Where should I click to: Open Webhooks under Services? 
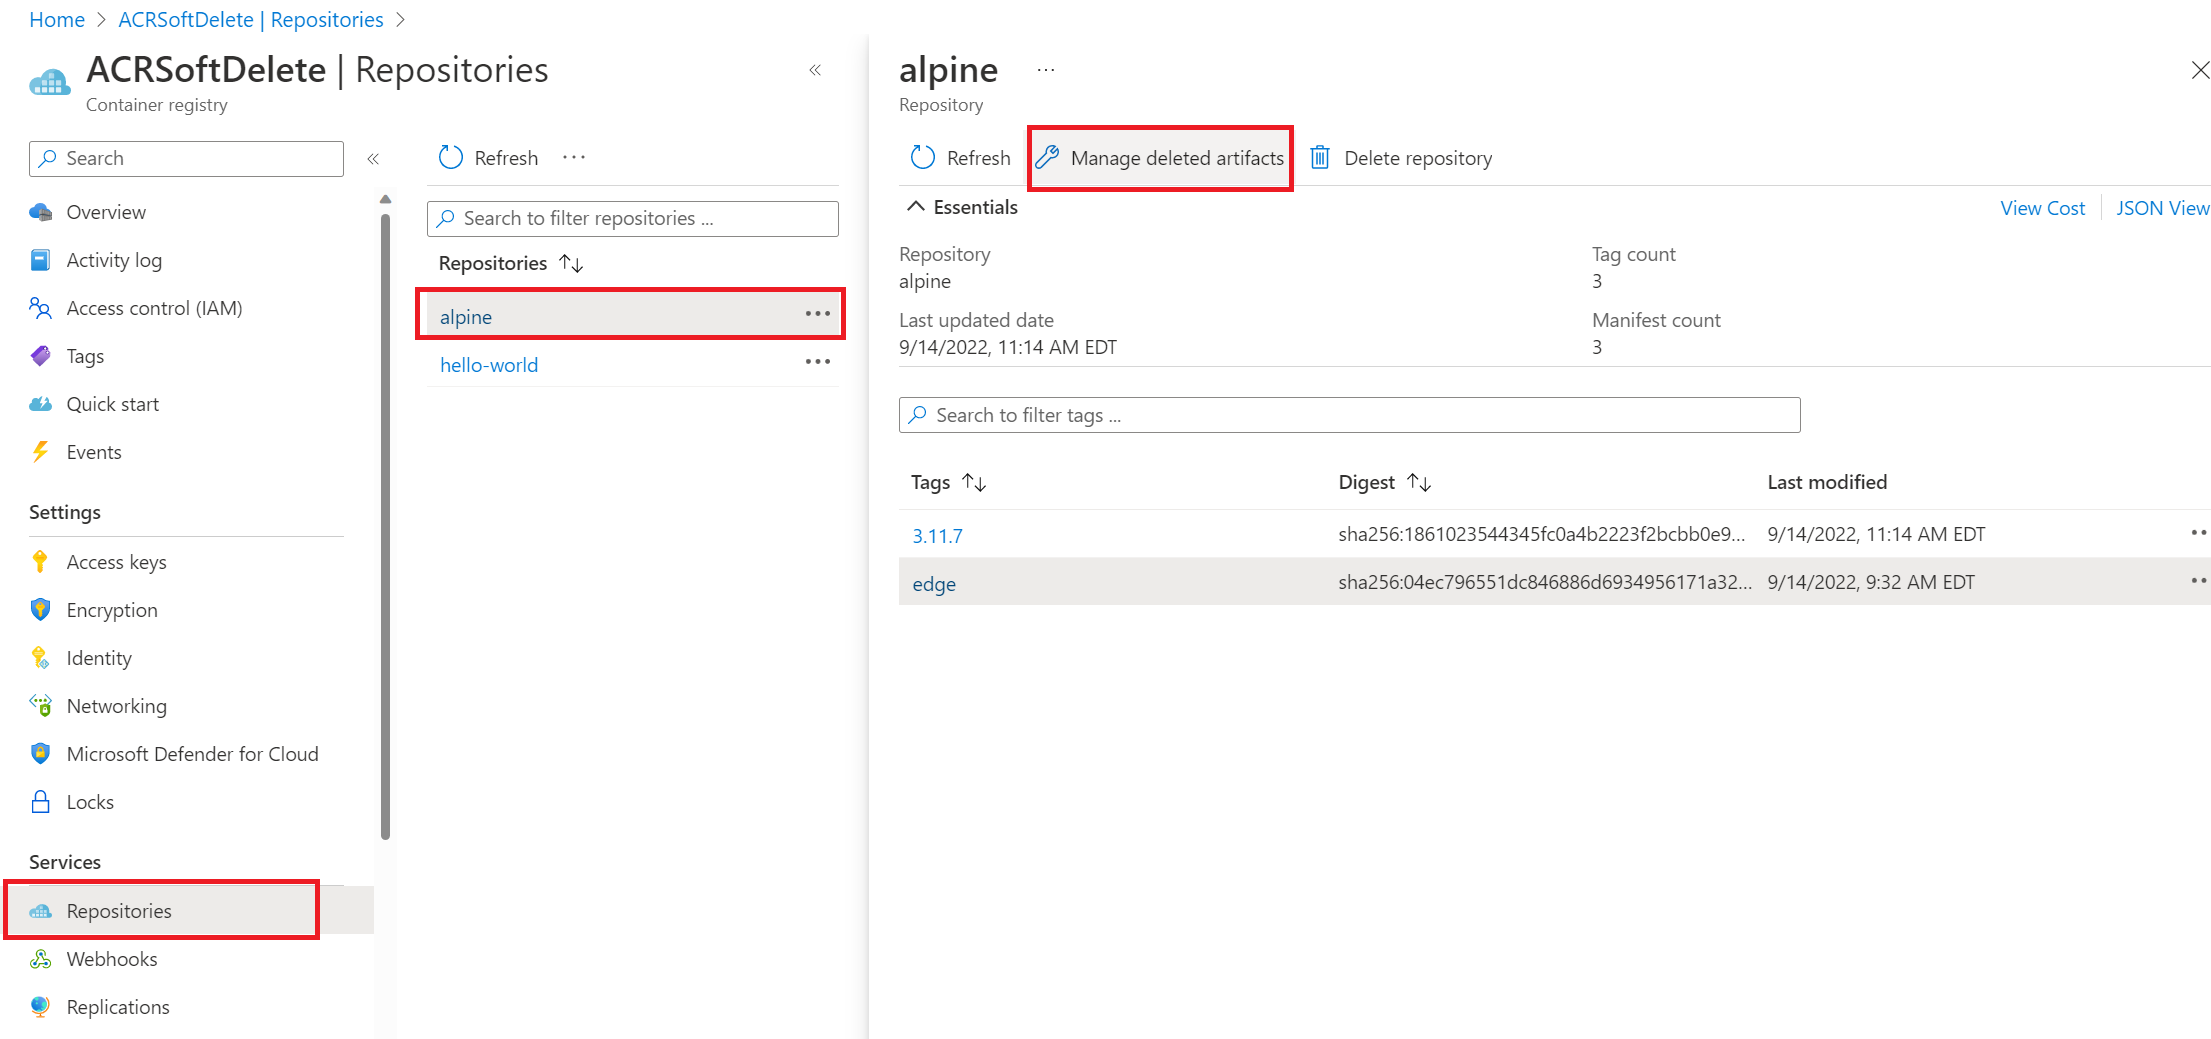point(112,959)
